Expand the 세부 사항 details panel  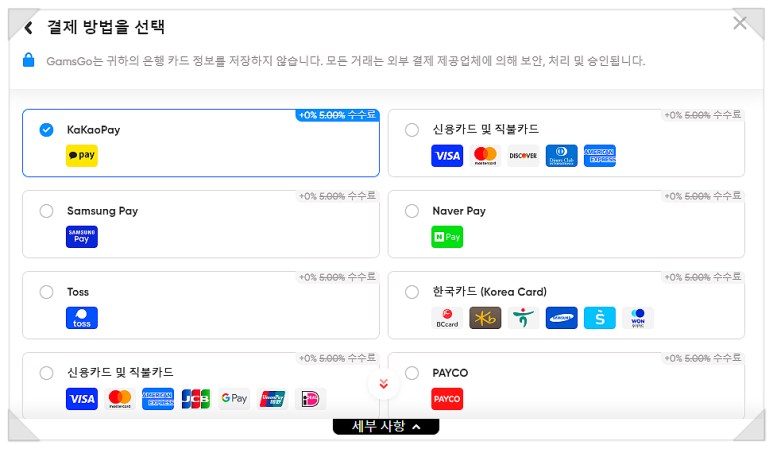[x=386, y=426]
